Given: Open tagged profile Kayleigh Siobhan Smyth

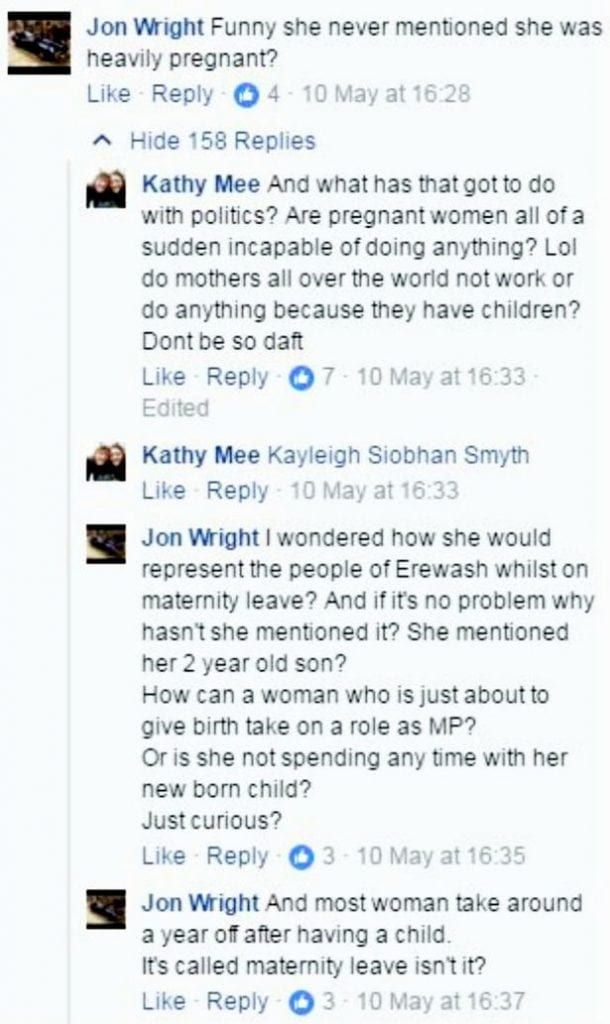Looking at the screenshot, I should pyautogui.click(x=398, y=455).
